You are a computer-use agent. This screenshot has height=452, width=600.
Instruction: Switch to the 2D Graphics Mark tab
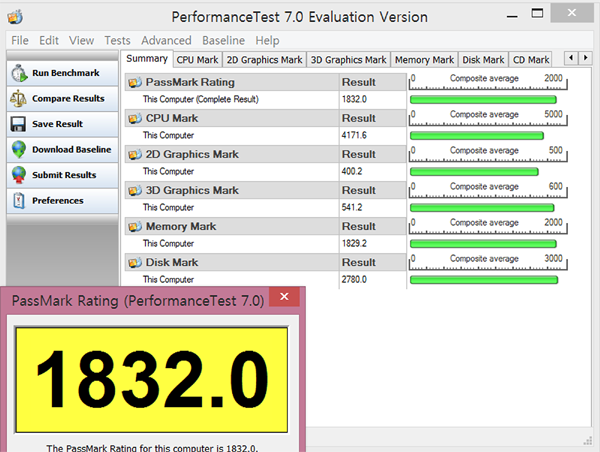pos(264,60)
